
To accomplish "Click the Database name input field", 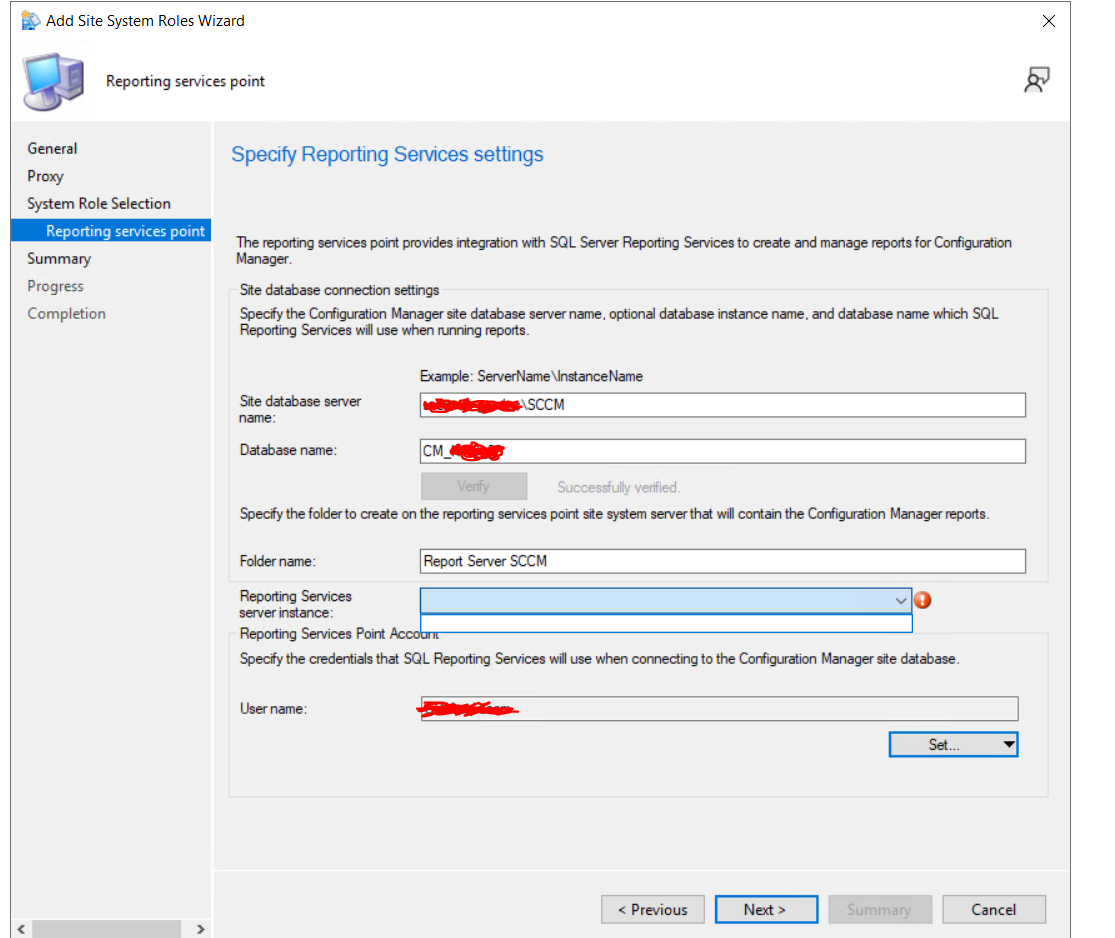I will pos(722,451).
